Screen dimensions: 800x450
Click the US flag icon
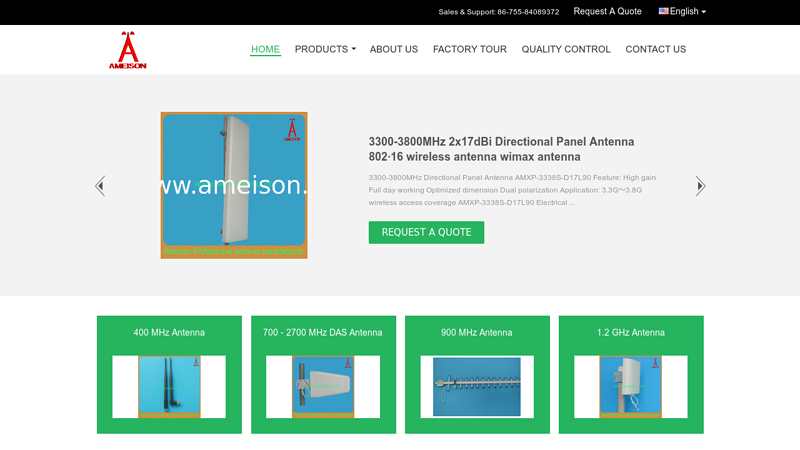[x=663, y=11]
